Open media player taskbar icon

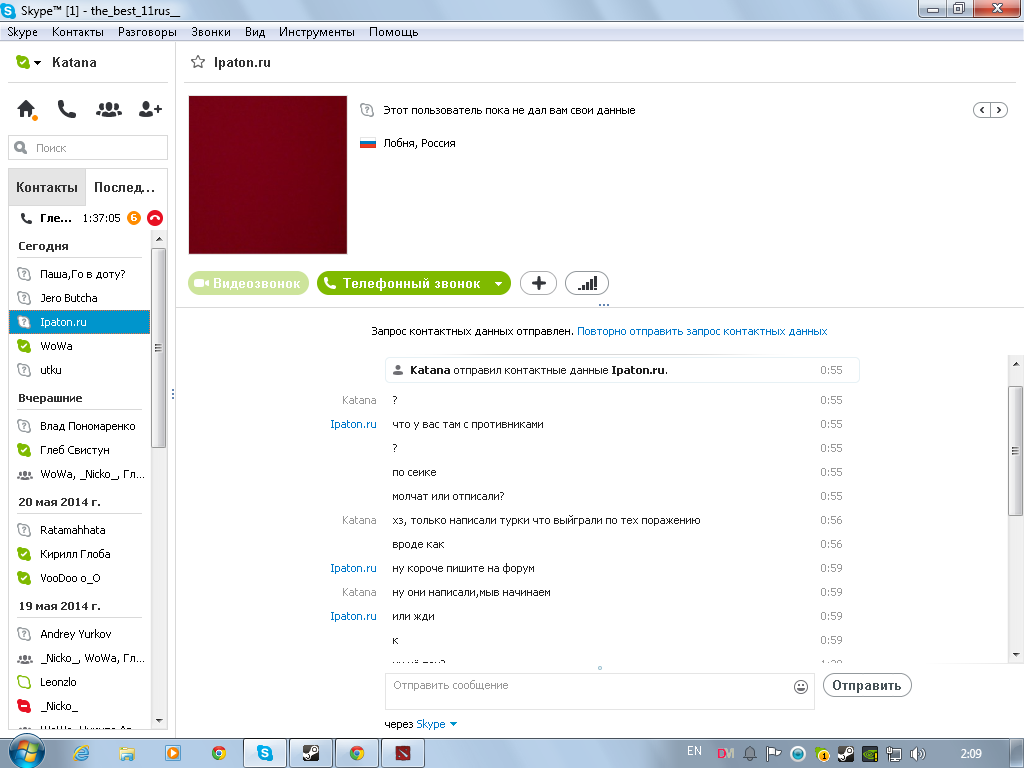point(173,753)
